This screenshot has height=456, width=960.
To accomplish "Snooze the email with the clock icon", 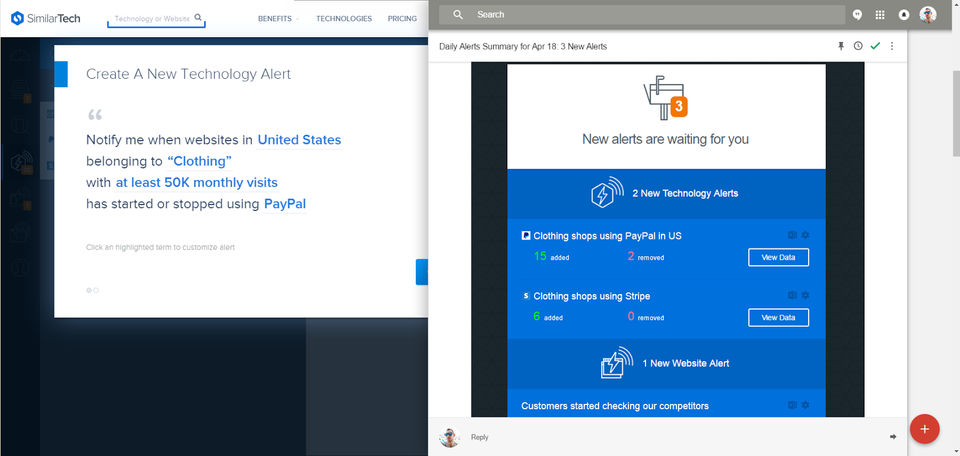I will point(858,46).
